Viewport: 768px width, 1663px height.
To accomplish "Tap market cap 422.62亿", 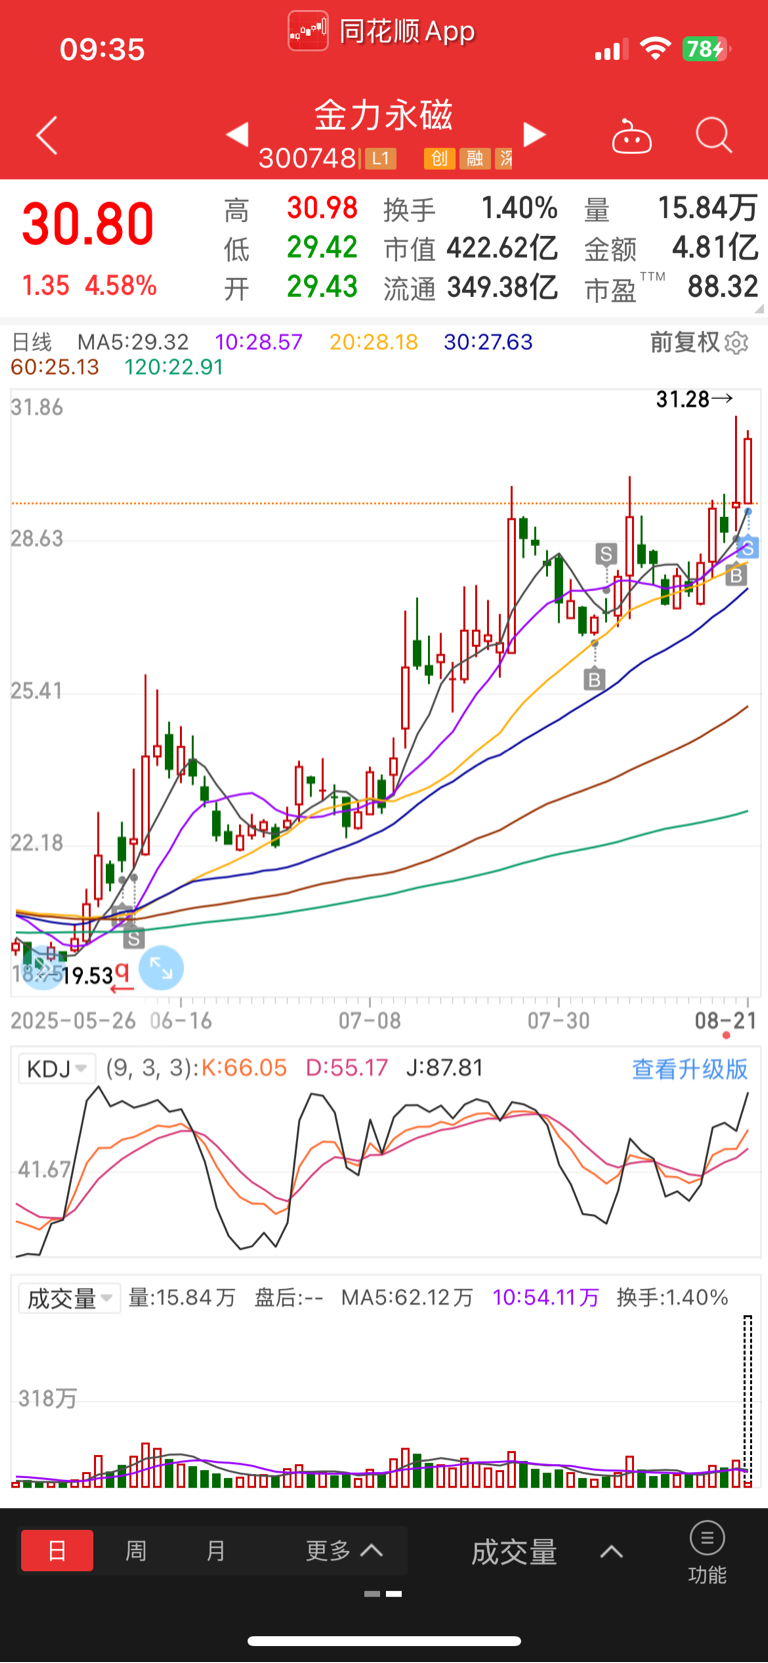I will tap(502, 247).
